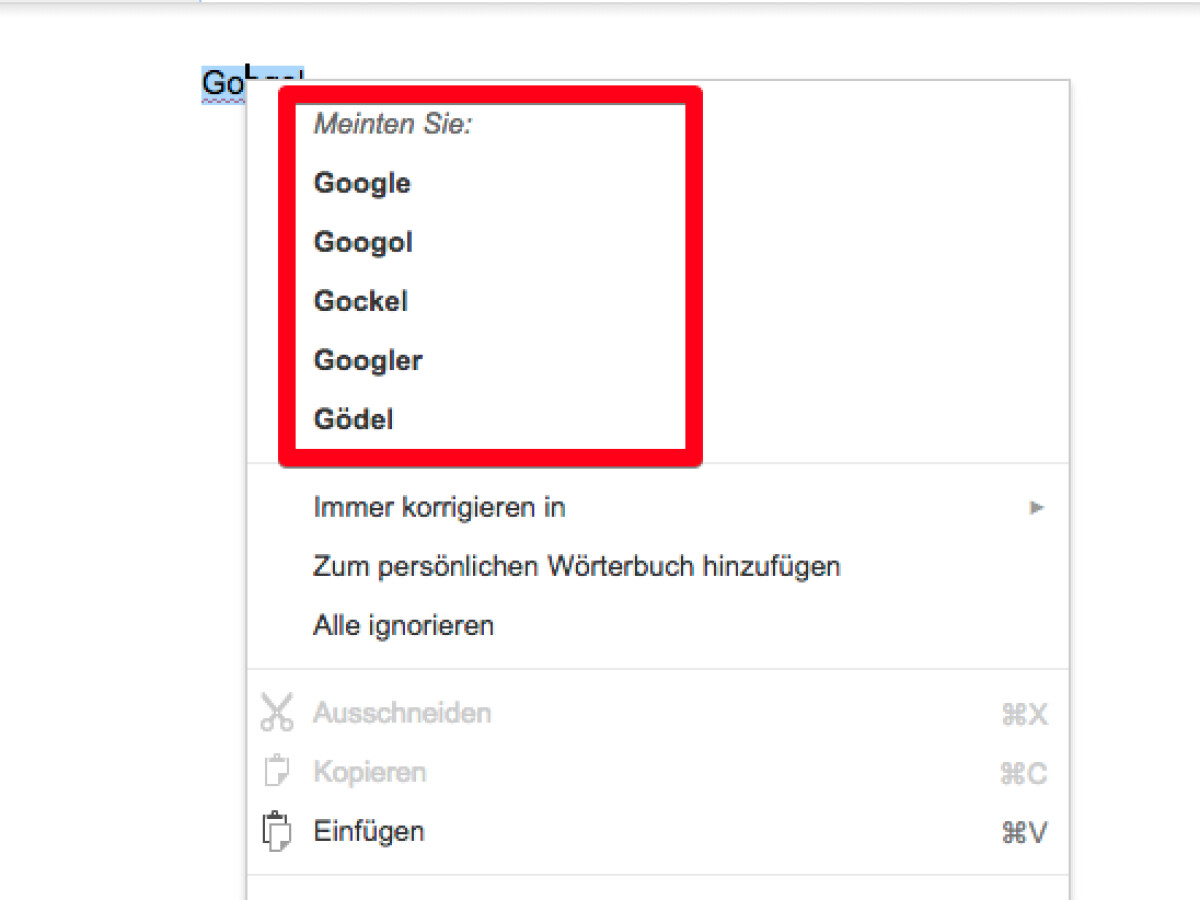Screen dimensions: 1200x900
Task: Click the Meinten Sie: heading
Action: [393, 125]
